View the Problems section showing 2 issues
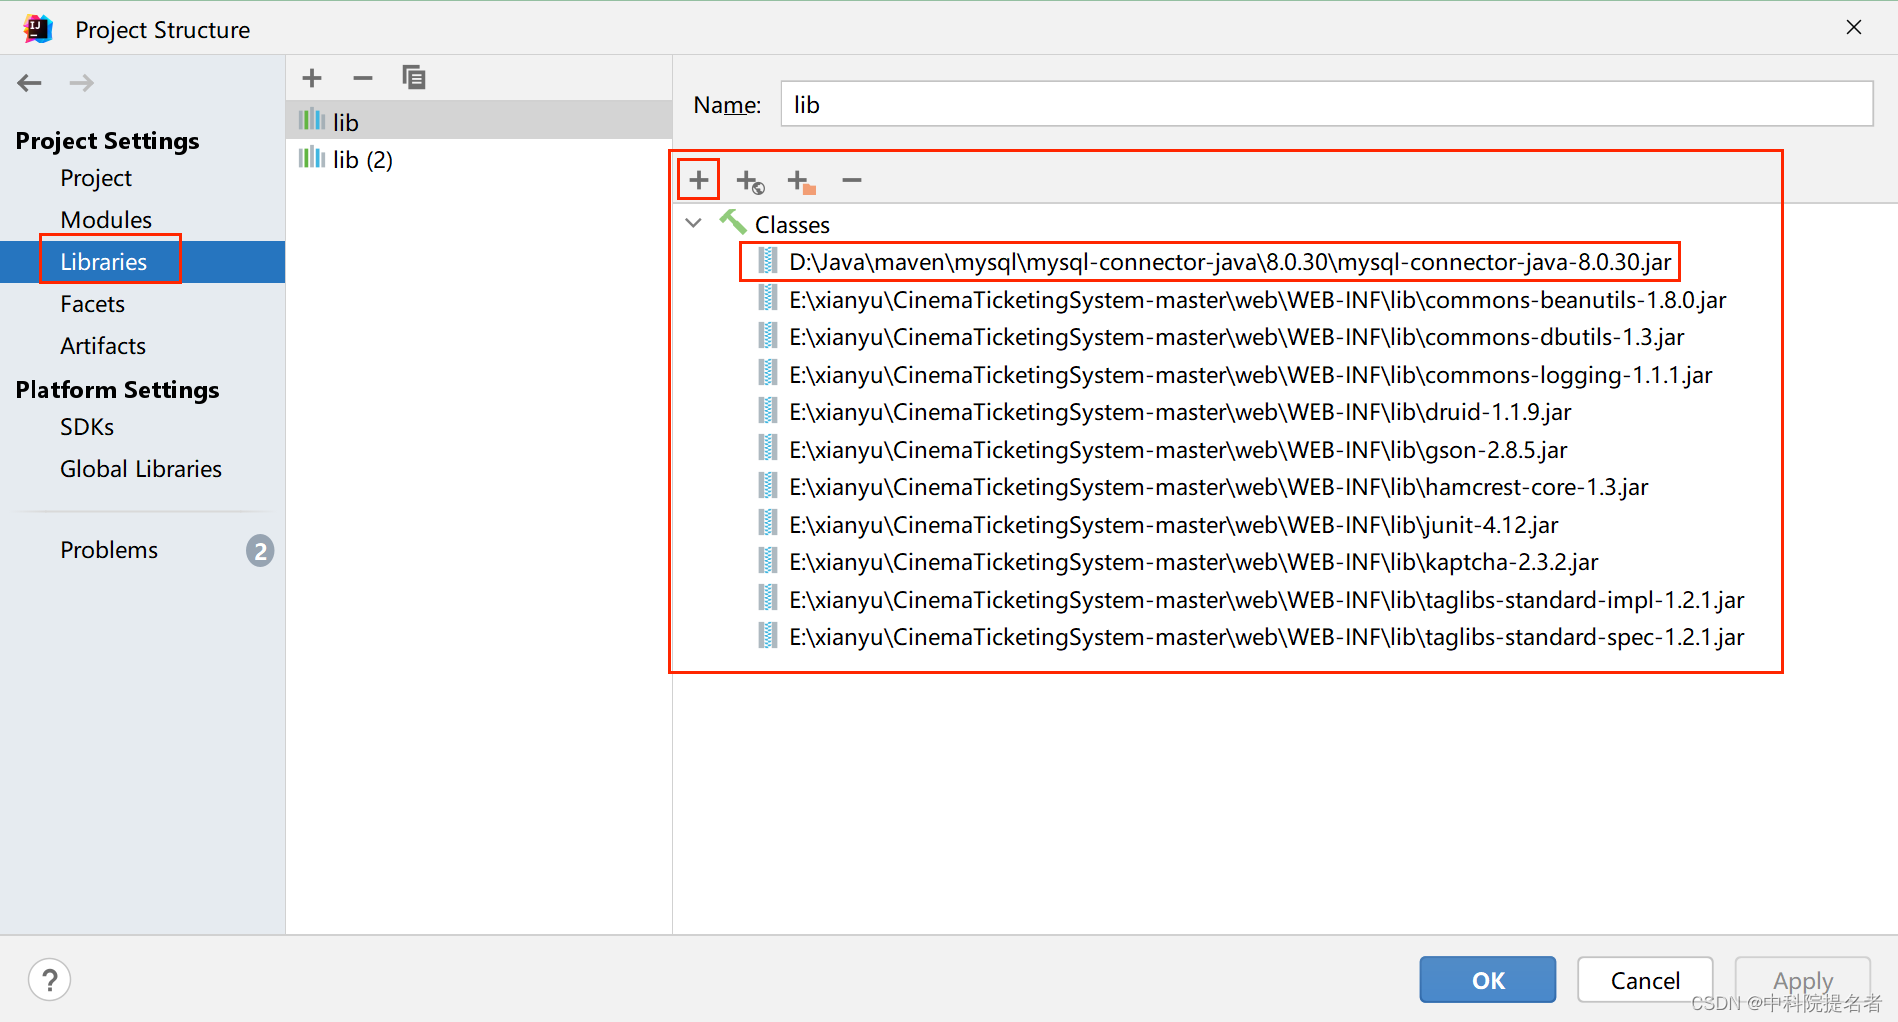1898x1022 pixels. click(x=109, y=549)
